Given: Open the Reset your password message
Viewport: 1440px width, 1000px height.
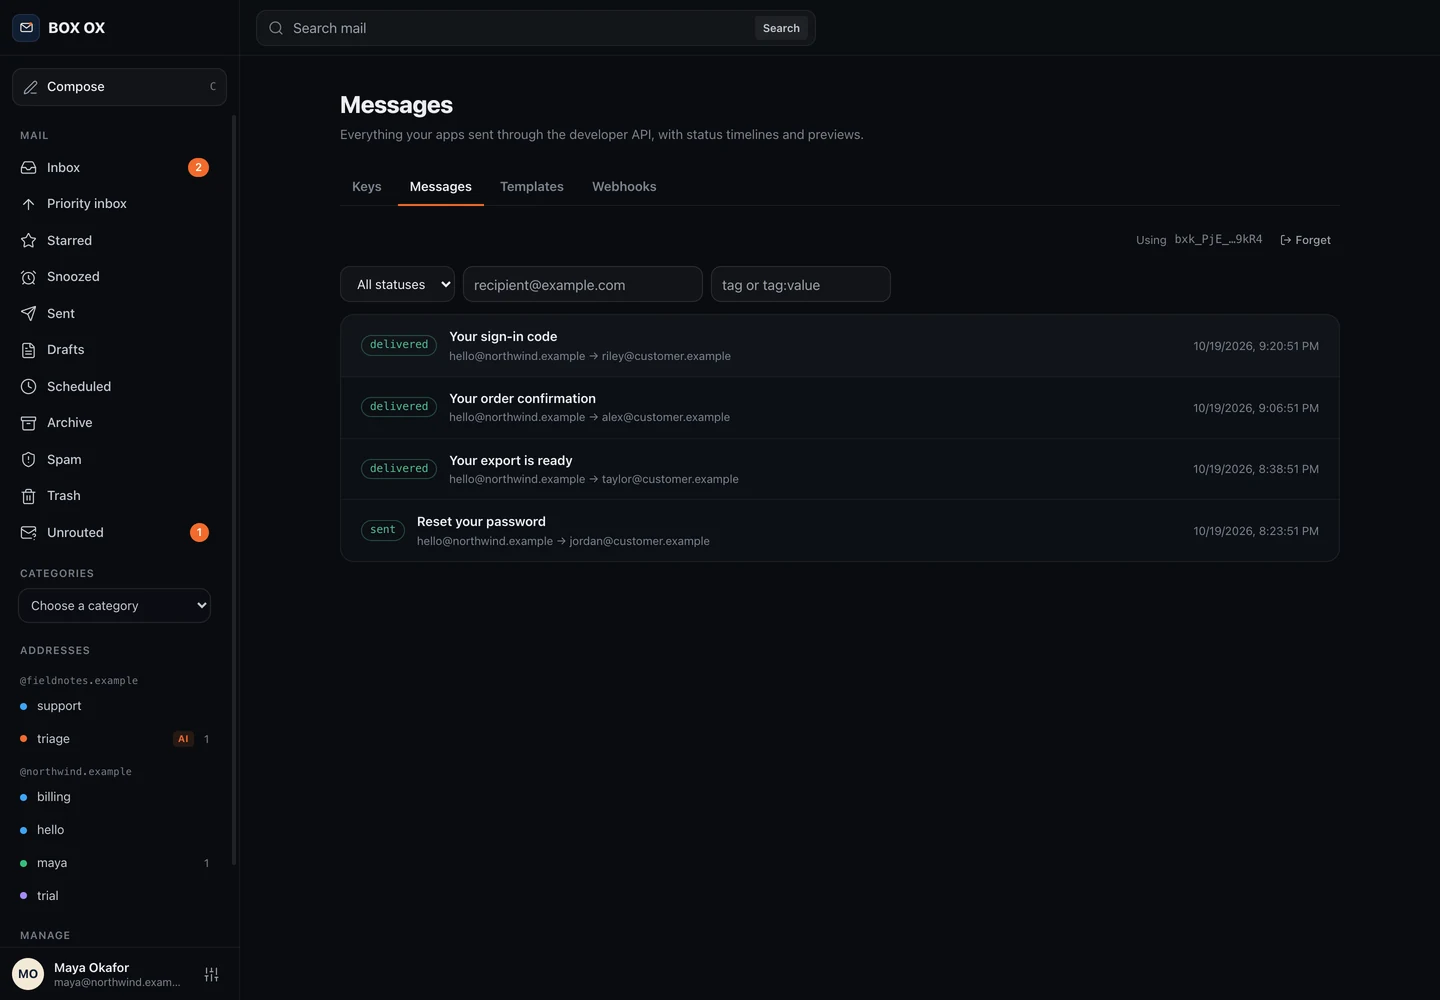Looking at the screenshot, I should pos(840,531).
